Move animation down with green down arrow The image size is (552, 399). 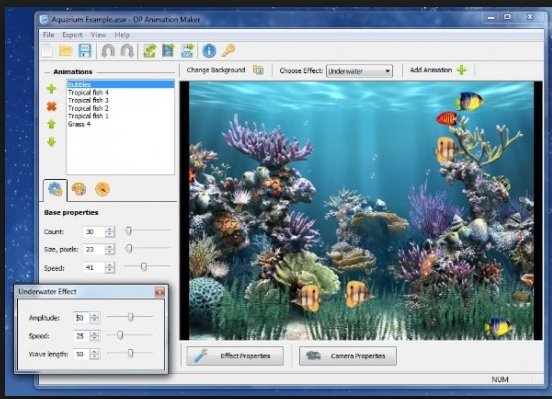coord(51,142)
